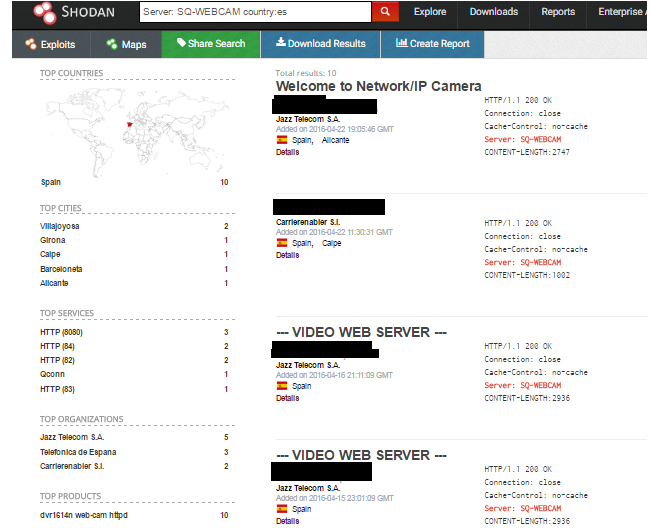The image size is (651, 528).
Task: Open the Enterprise menu item
Action: (620, 12)
